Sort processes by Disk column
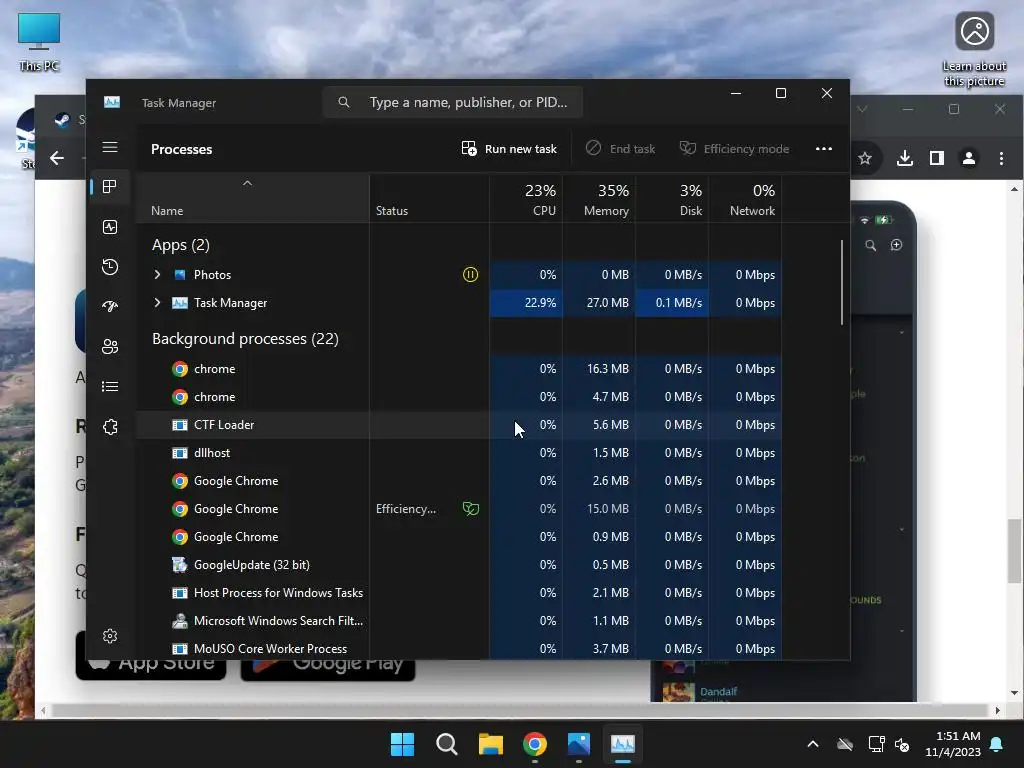The height and width of the screenshot is (768, 1024). (673, 199)
